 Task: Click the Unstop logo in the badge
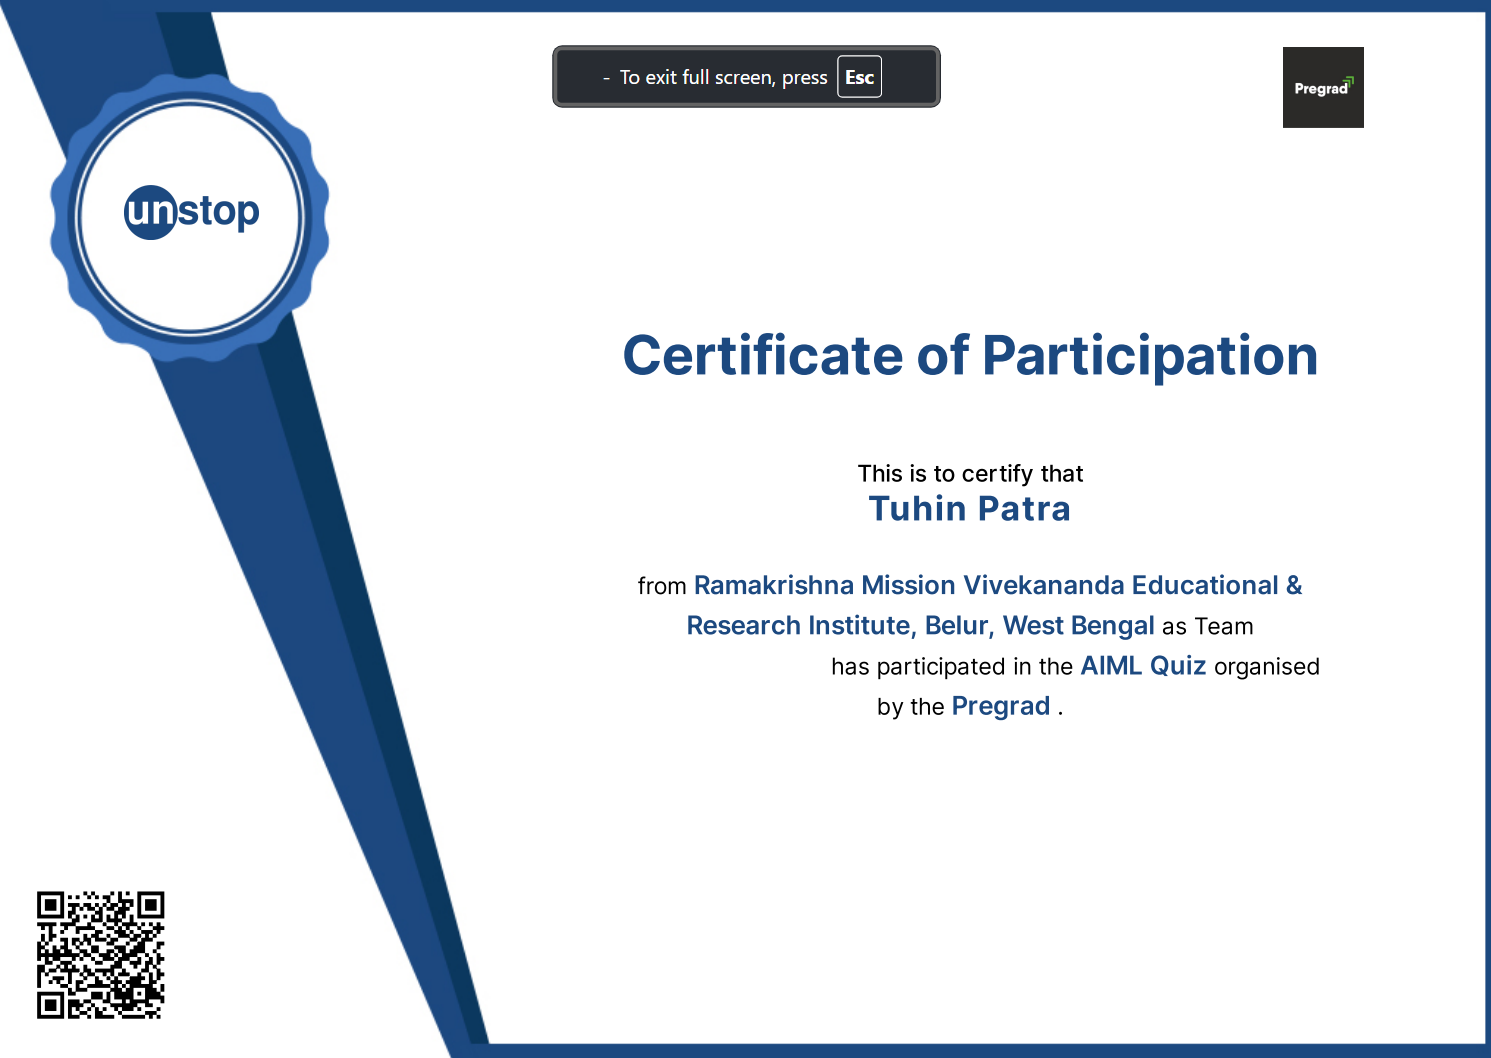[191, 212]
